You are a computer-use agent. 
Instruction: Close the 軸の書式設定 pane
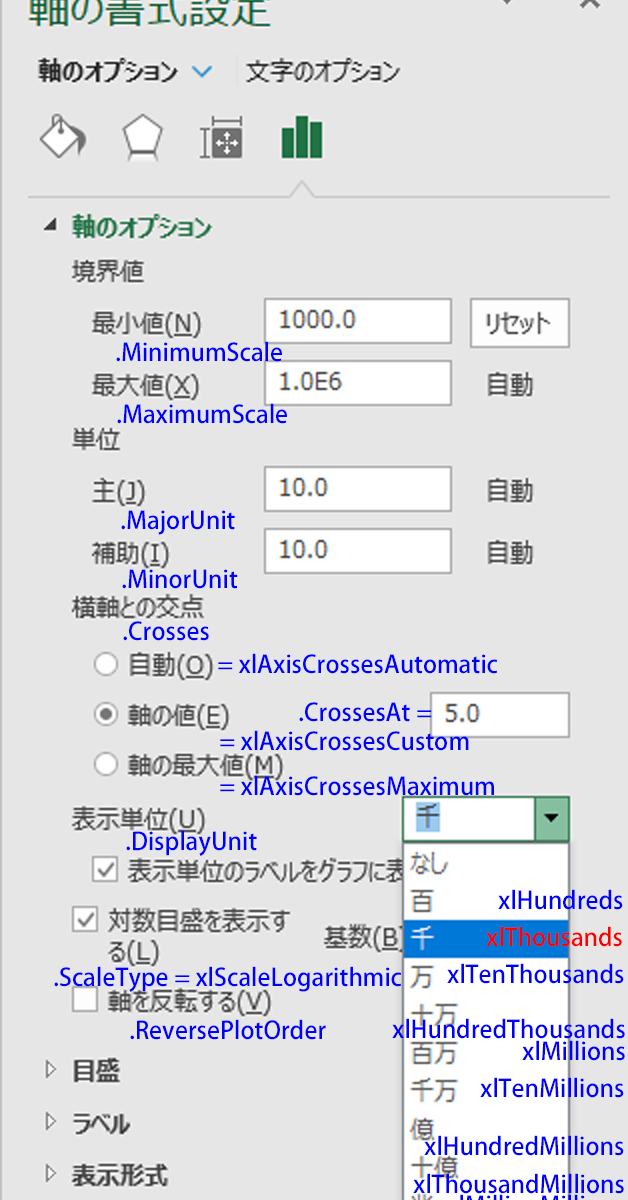[x=591, y=5]
